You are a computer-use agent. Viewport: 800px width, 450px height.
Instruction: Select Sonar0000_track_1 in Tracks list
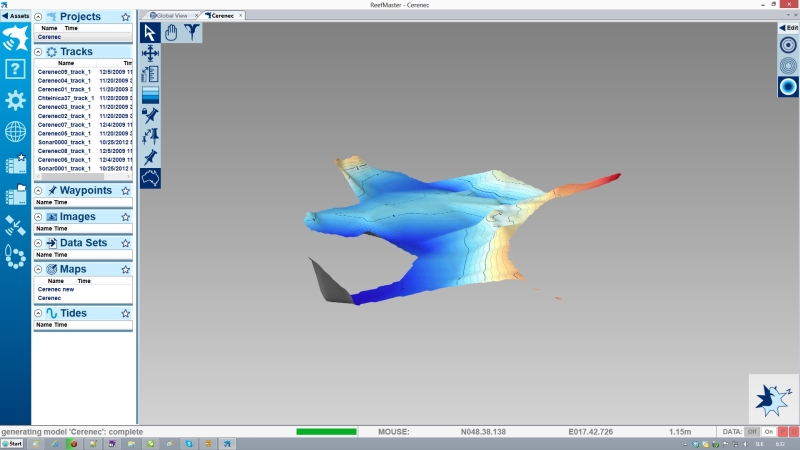(65, 142)
